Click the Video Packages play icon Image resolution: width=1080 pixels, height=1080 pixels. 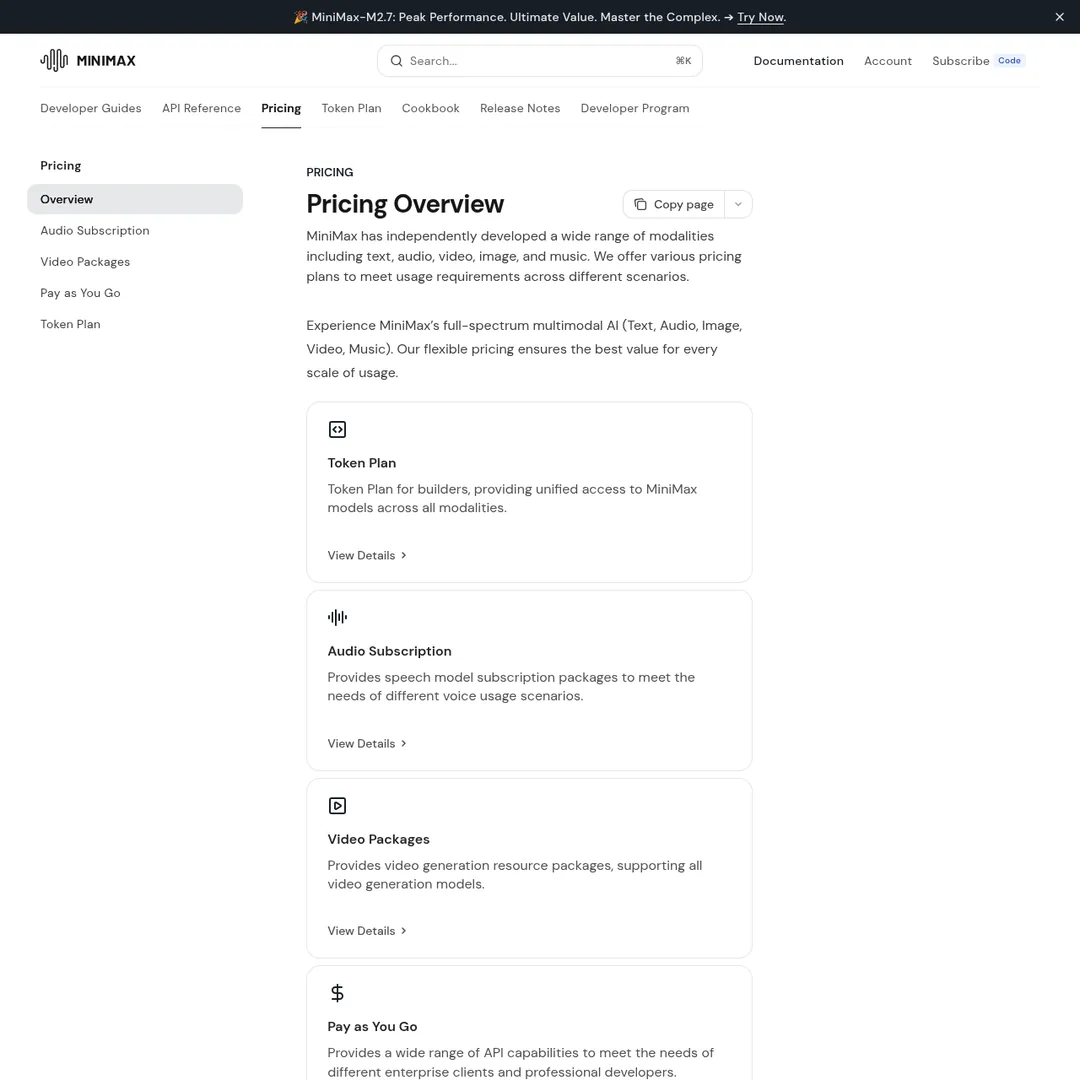point(337,805)
